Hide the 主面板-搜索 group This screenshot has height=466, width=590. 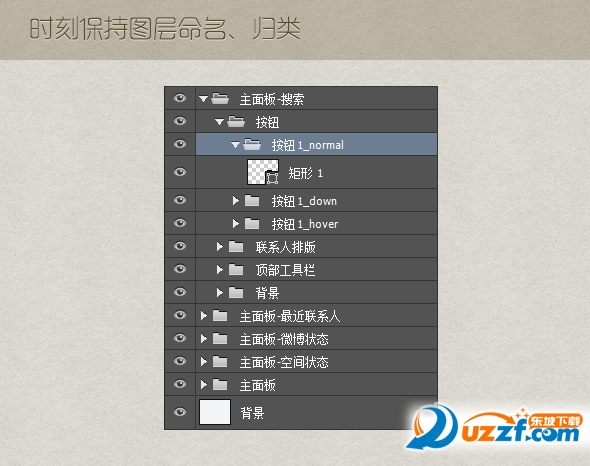pos(180,98)
